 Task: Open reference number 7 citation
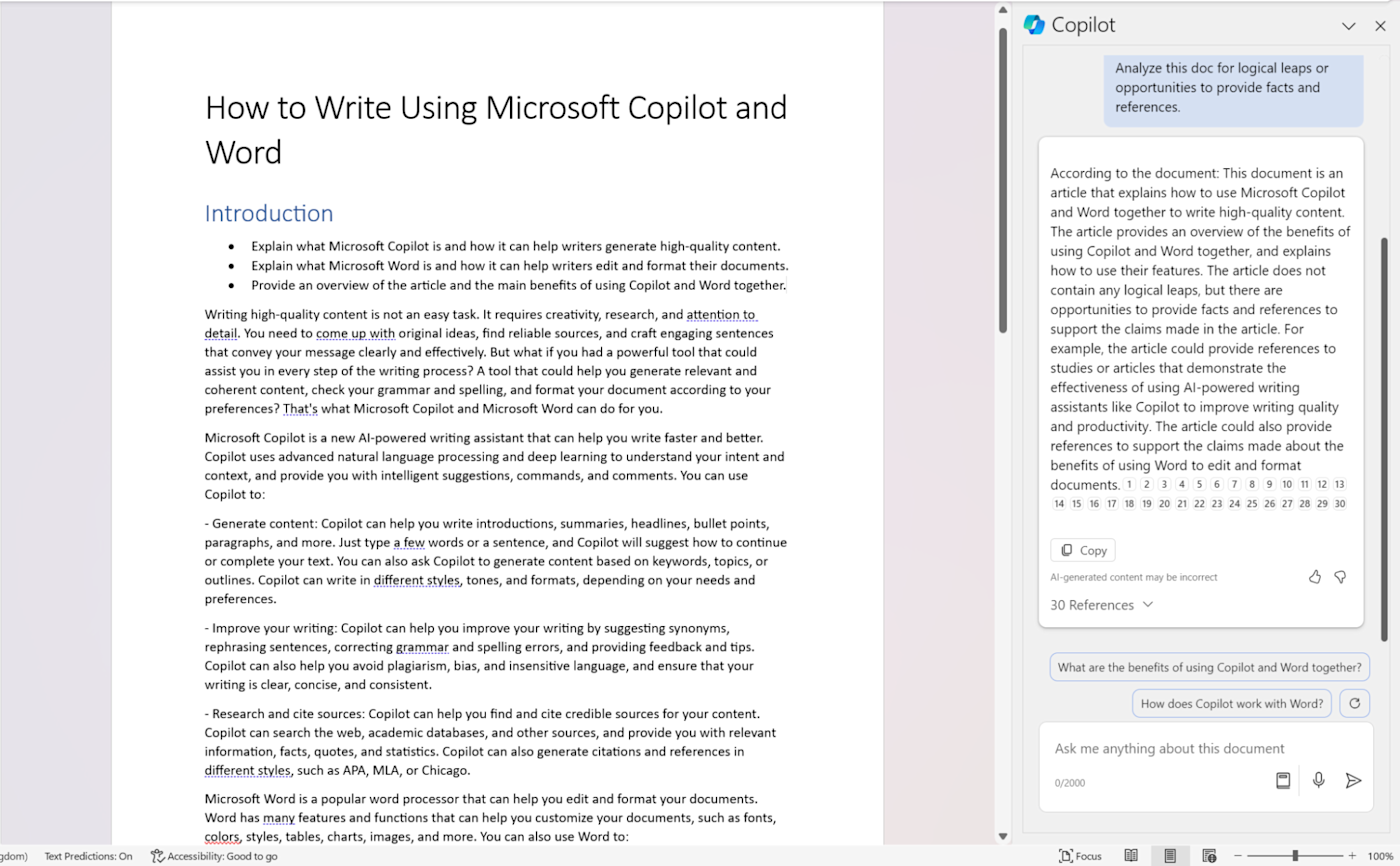(x=1235, y=485)
